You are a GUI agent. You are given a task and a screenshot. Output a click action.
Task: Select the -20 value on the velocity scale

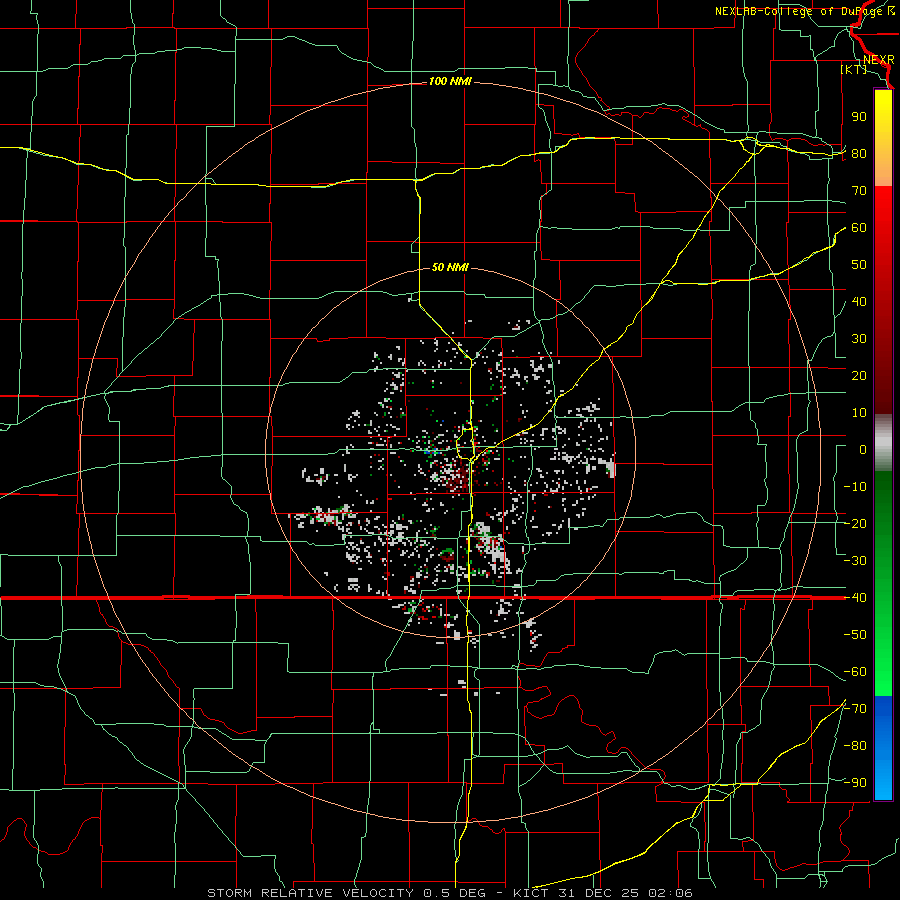click(855, 523)
